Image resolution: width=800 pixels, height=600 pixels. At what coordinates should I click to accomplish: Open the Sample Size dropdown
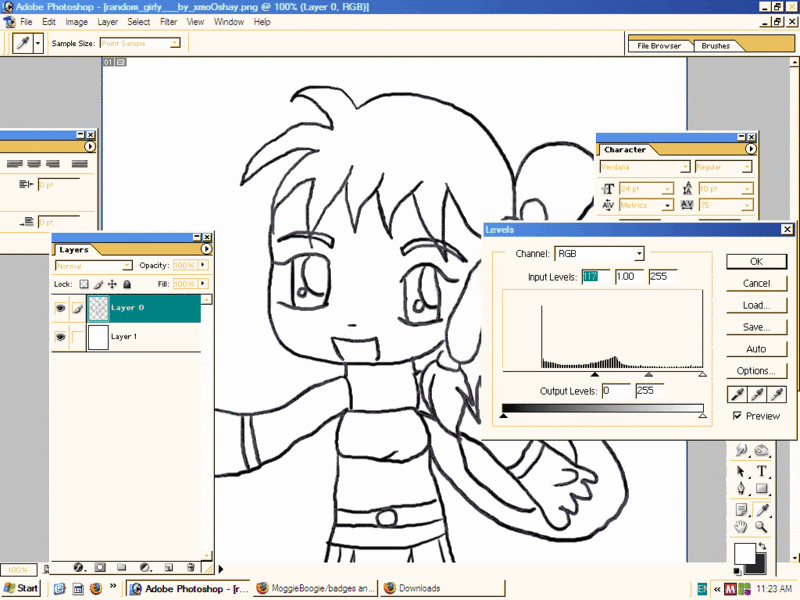coord(174,43)
